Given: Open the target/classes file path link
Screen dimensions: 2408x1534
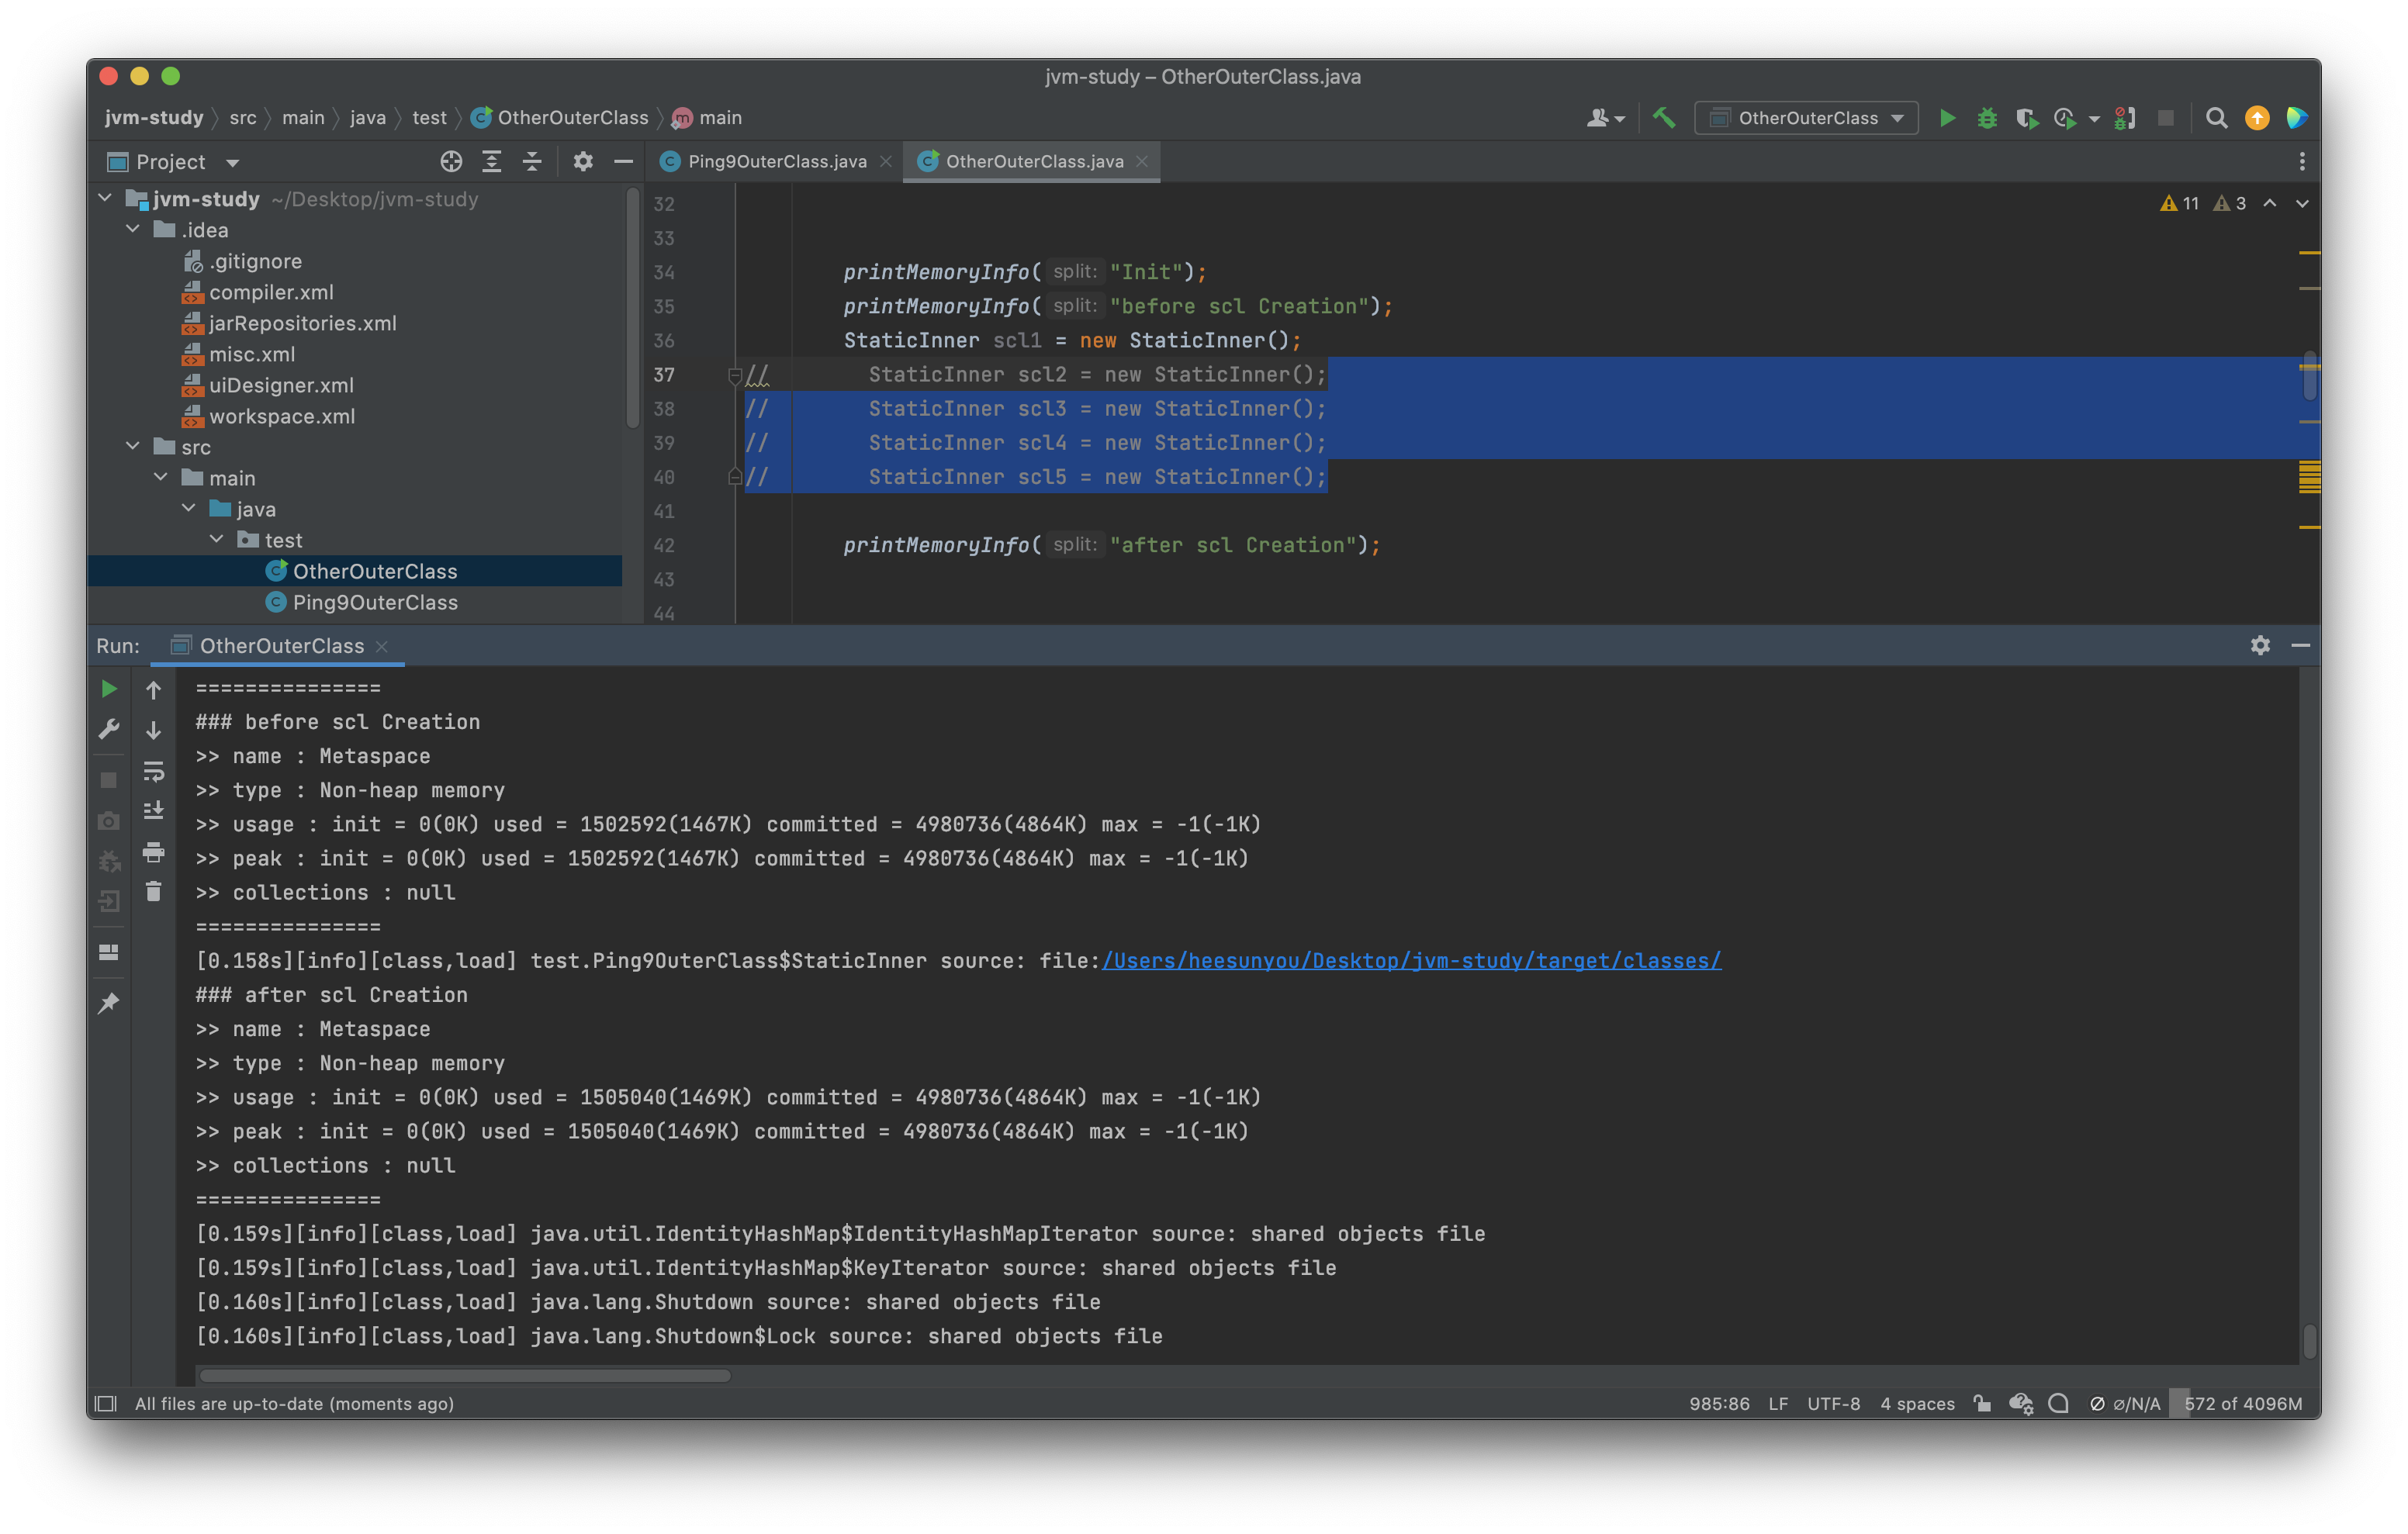Looking at the screenshot, I should coord(1411,961).
